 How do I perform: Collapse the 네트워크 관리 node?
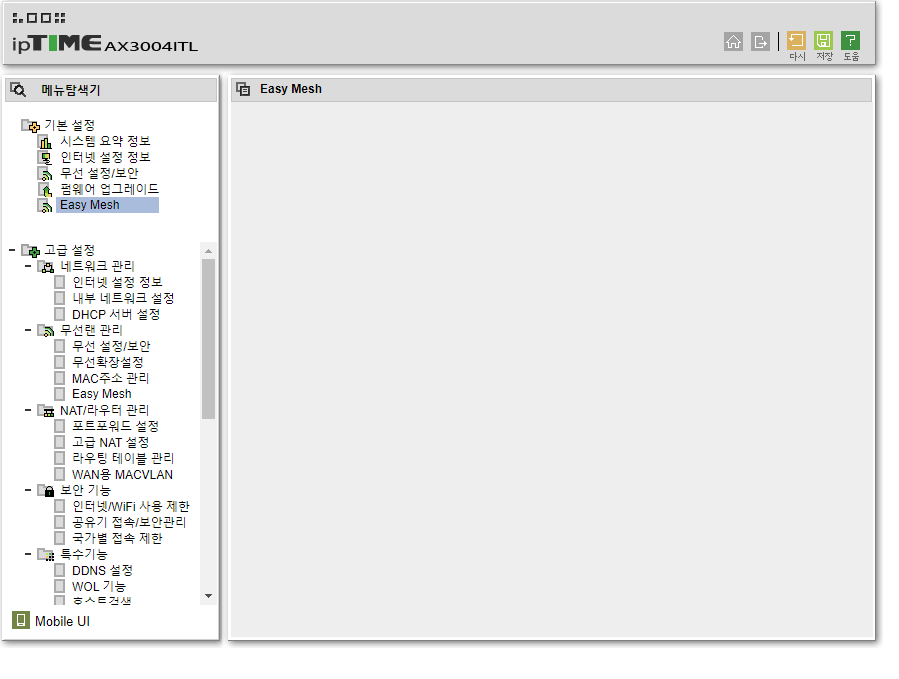28,266
